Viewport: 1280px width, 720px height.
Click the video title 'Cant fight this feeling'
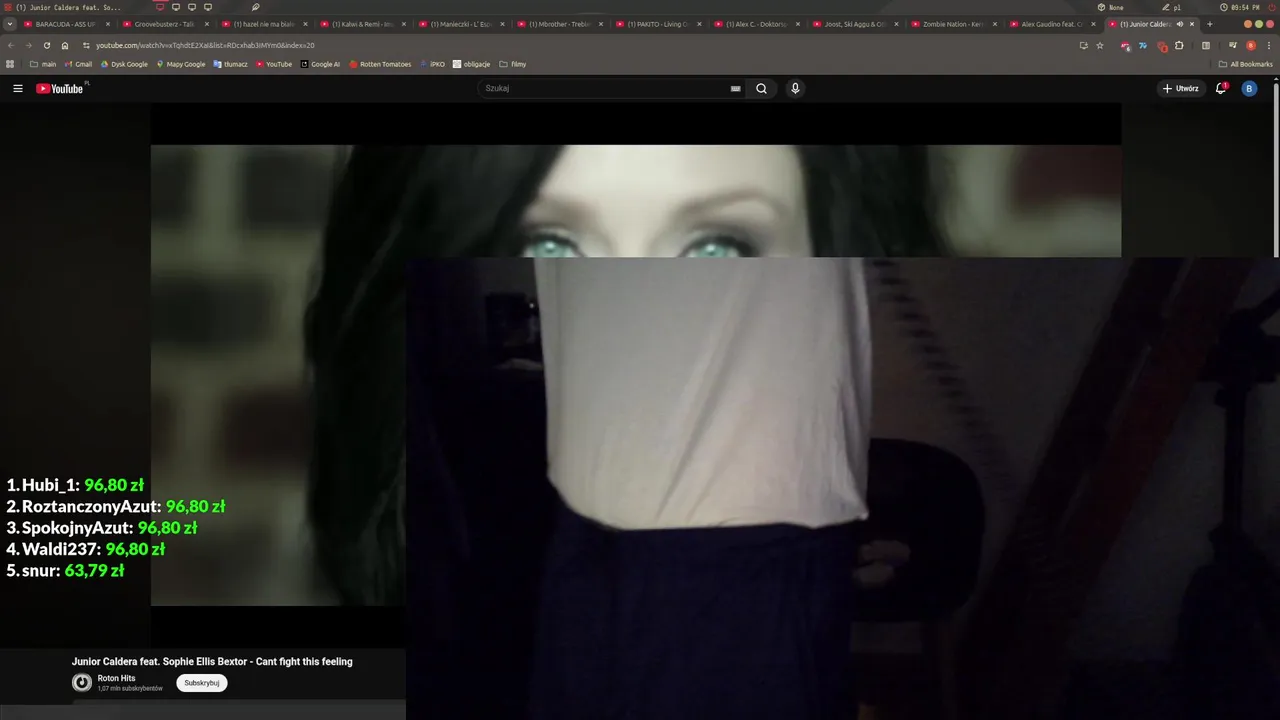tap(212, 661)
